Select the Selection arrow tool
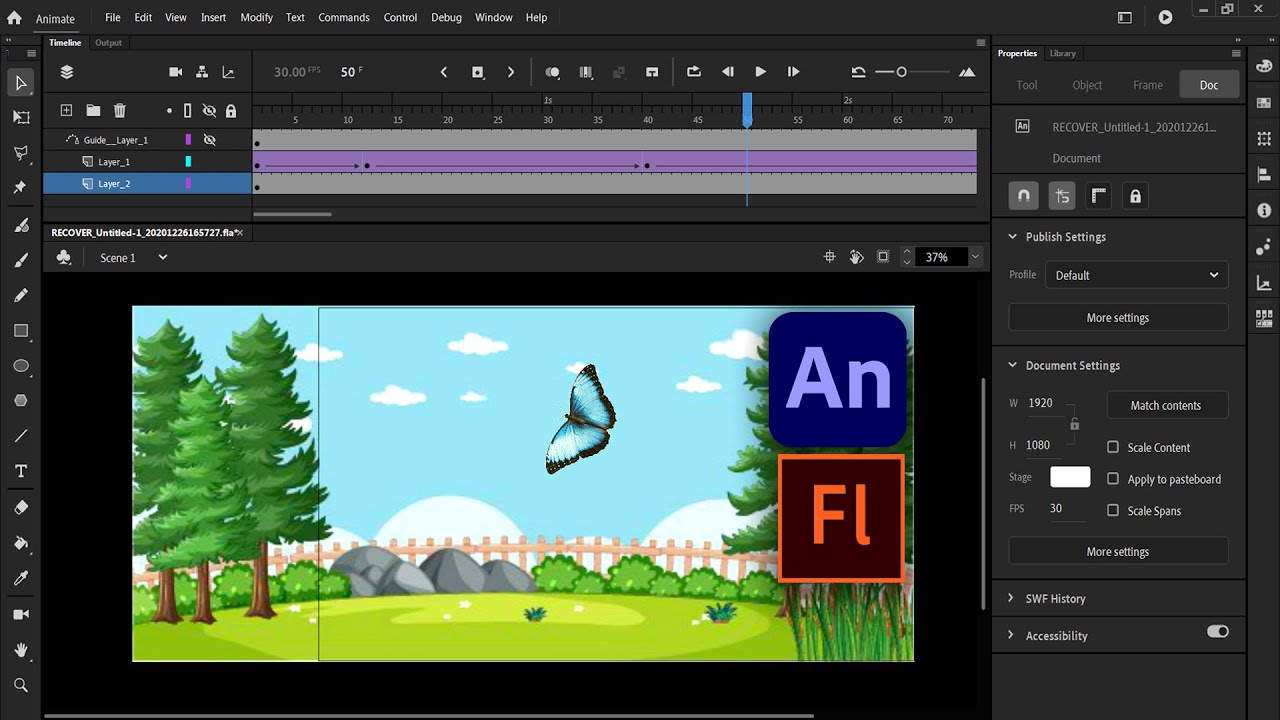This screenshot has width=1280, height=720. click(21, 83)
